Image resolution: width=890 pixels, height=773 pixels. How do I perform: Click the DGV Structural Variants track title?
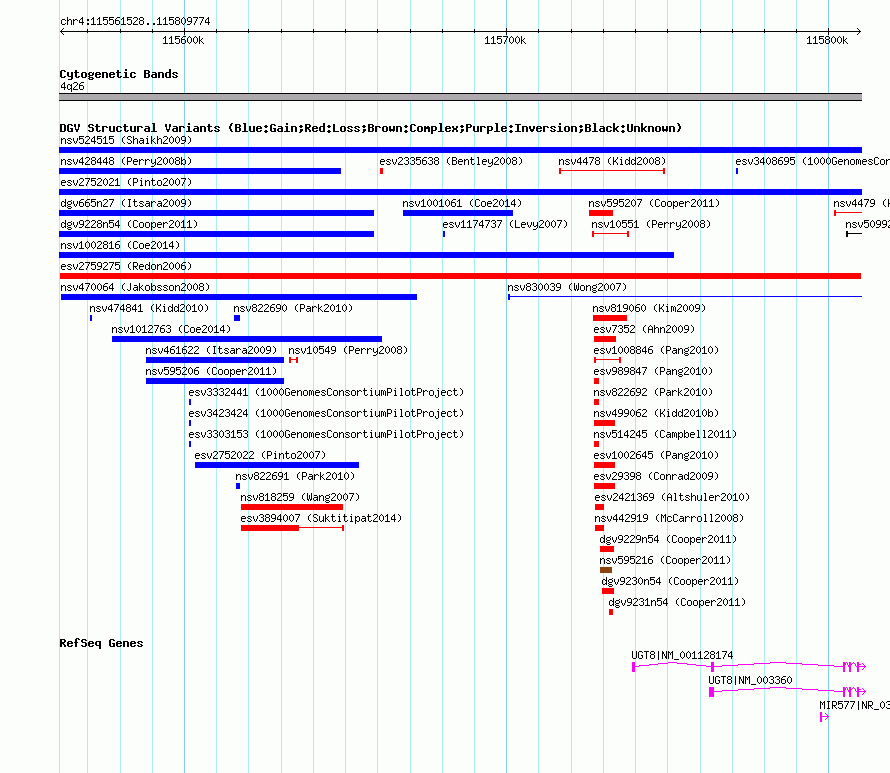[x=370, y=128]
